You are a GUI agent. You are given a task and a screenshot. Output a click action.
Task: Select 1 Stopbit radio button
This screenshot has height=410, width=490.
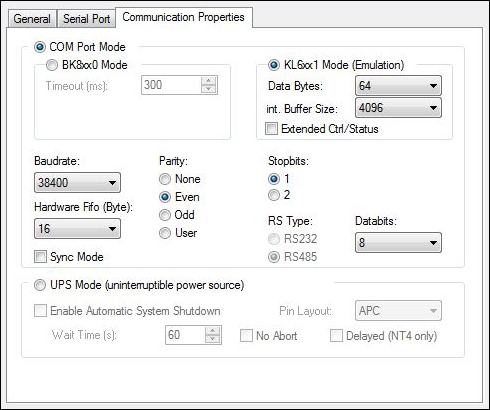(x=274, y=179)
